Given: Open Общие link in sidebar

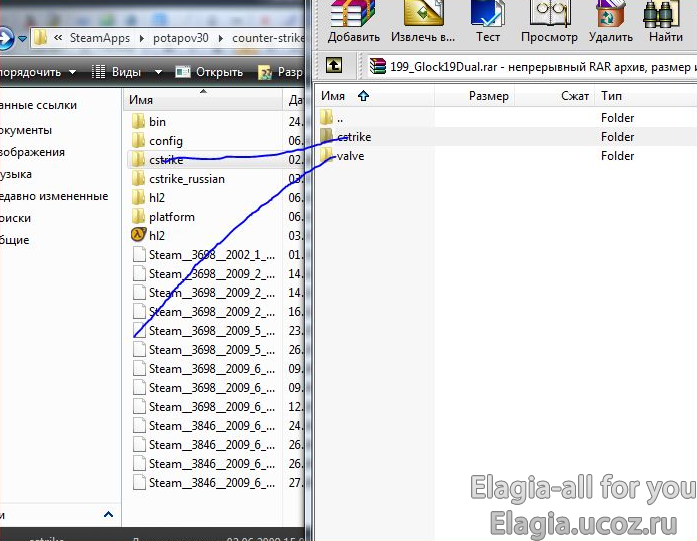Looking at the screenshot, I should pyautogui.click(x=15, y=240).
